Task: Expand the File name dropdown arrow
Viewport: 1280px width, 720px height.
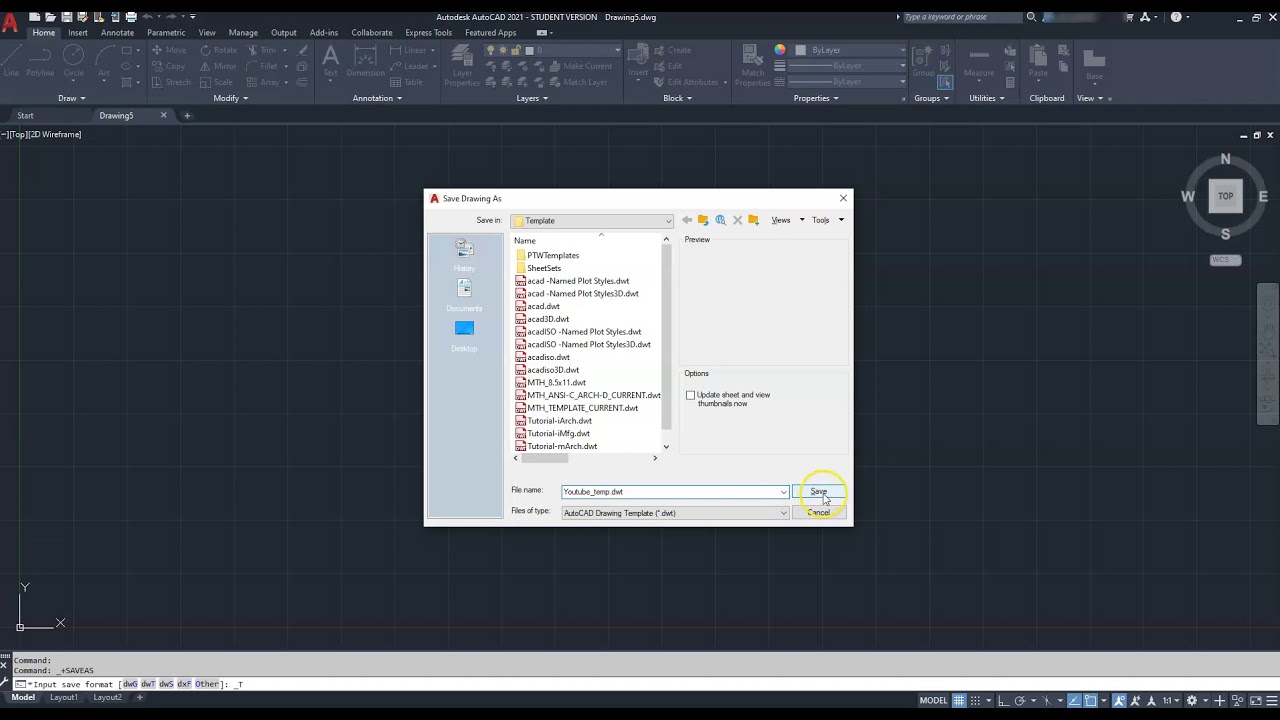Action: pyautogui.click(x=783, y=492)
